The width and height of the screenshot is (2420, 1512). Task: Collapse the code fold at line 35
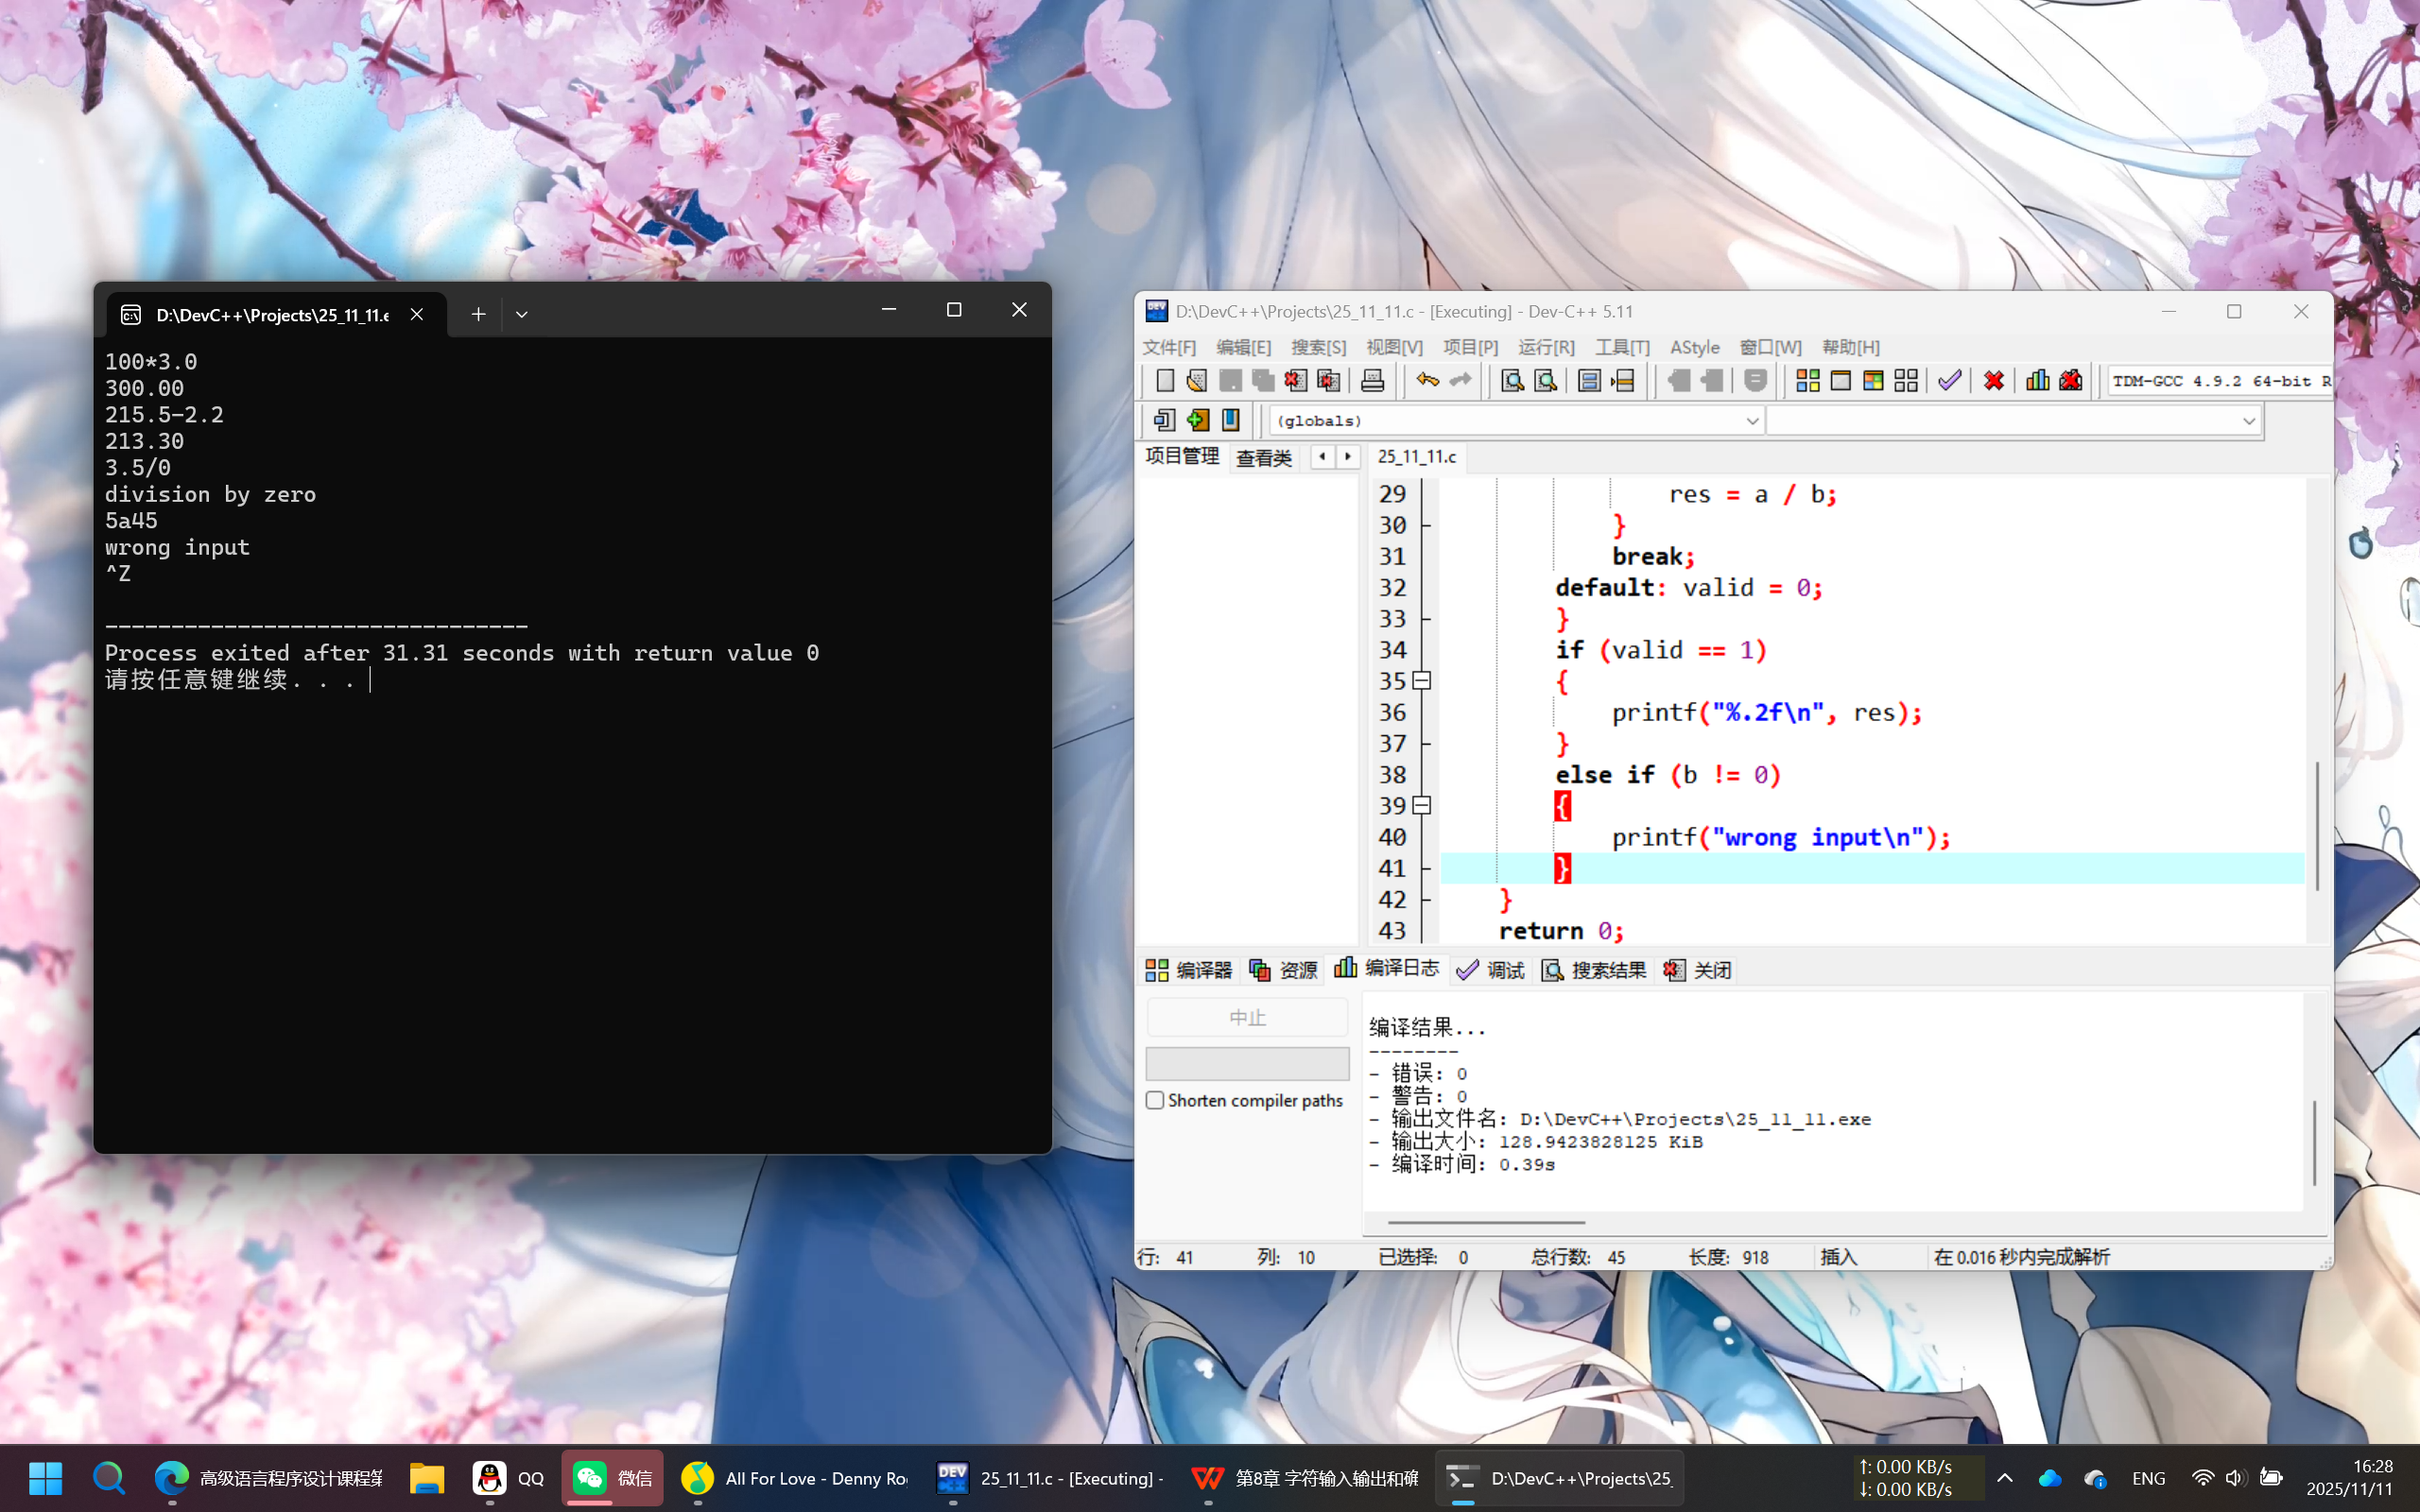pos(1421,681)
